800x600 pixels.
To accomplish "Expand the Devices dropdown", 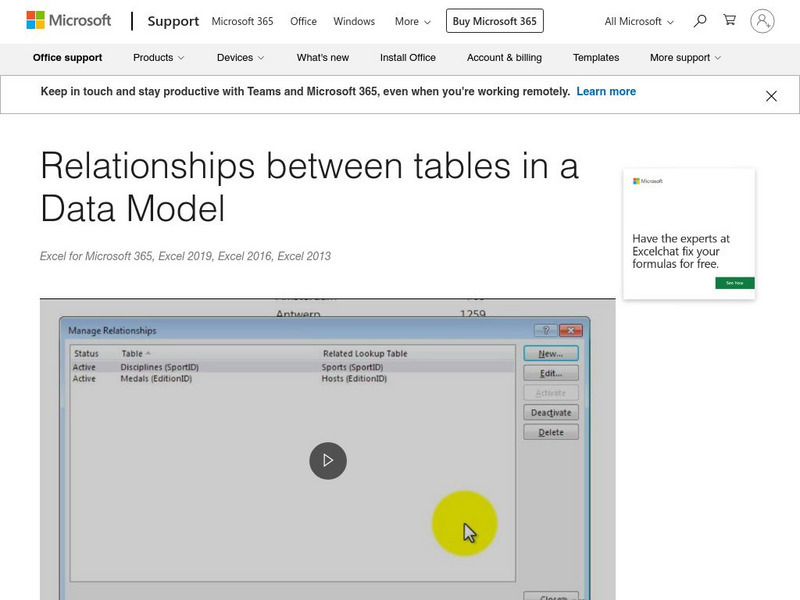I will click(x=240, y=58).
